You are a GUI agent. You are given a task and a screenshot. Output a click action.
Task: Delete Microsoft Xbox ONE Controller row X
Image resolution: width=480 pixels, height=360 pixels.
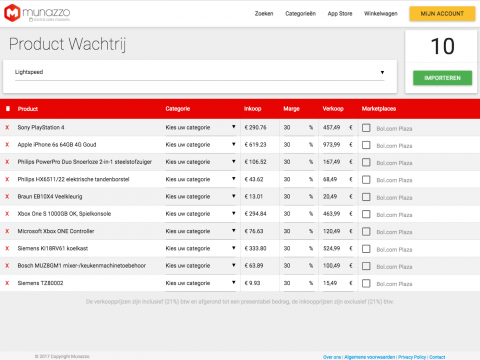[7, 231]
